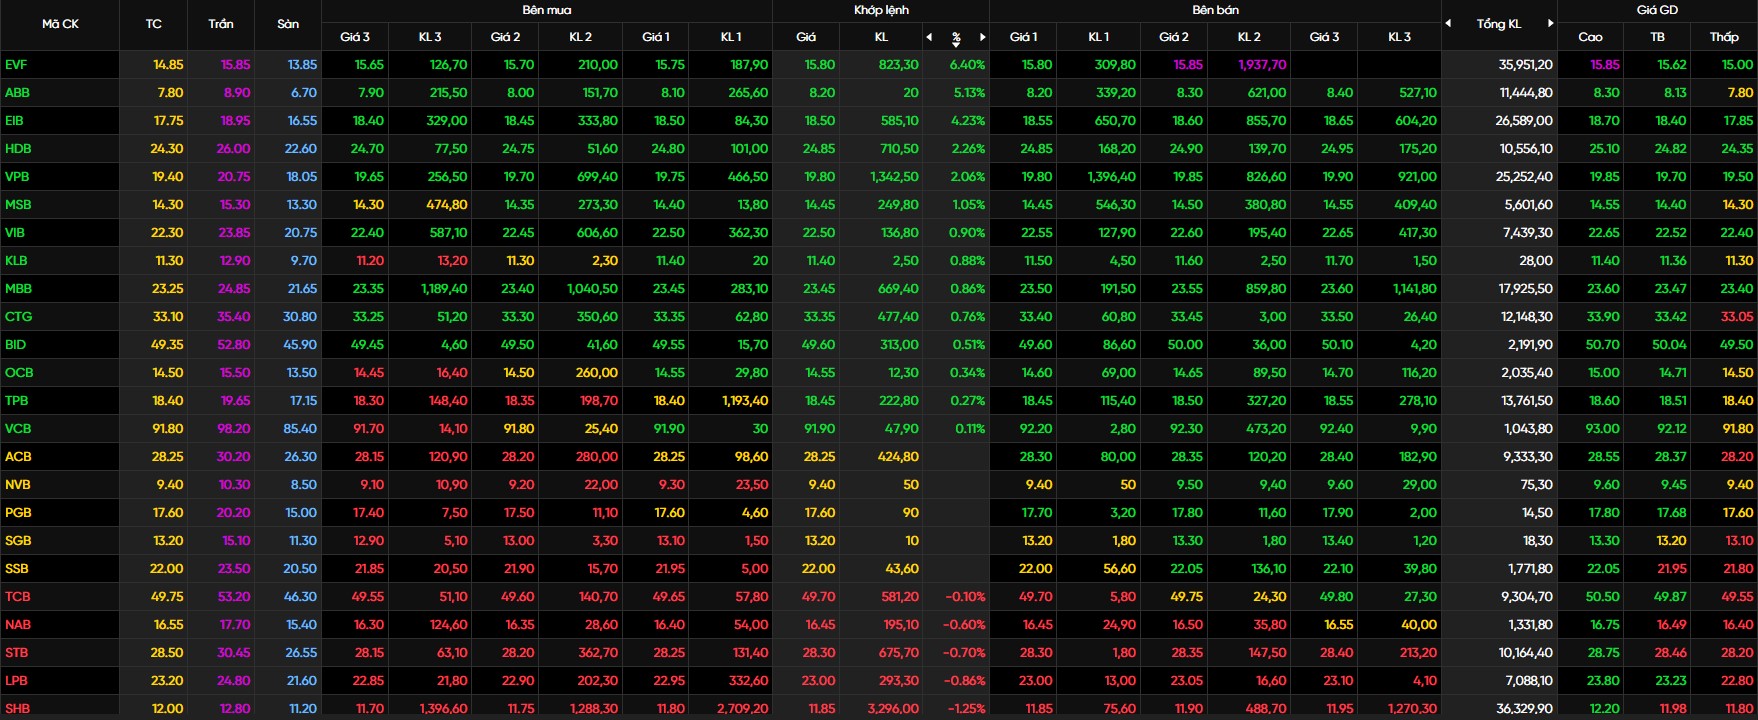Open the VCB stock symbol

[x=18, y=428]
